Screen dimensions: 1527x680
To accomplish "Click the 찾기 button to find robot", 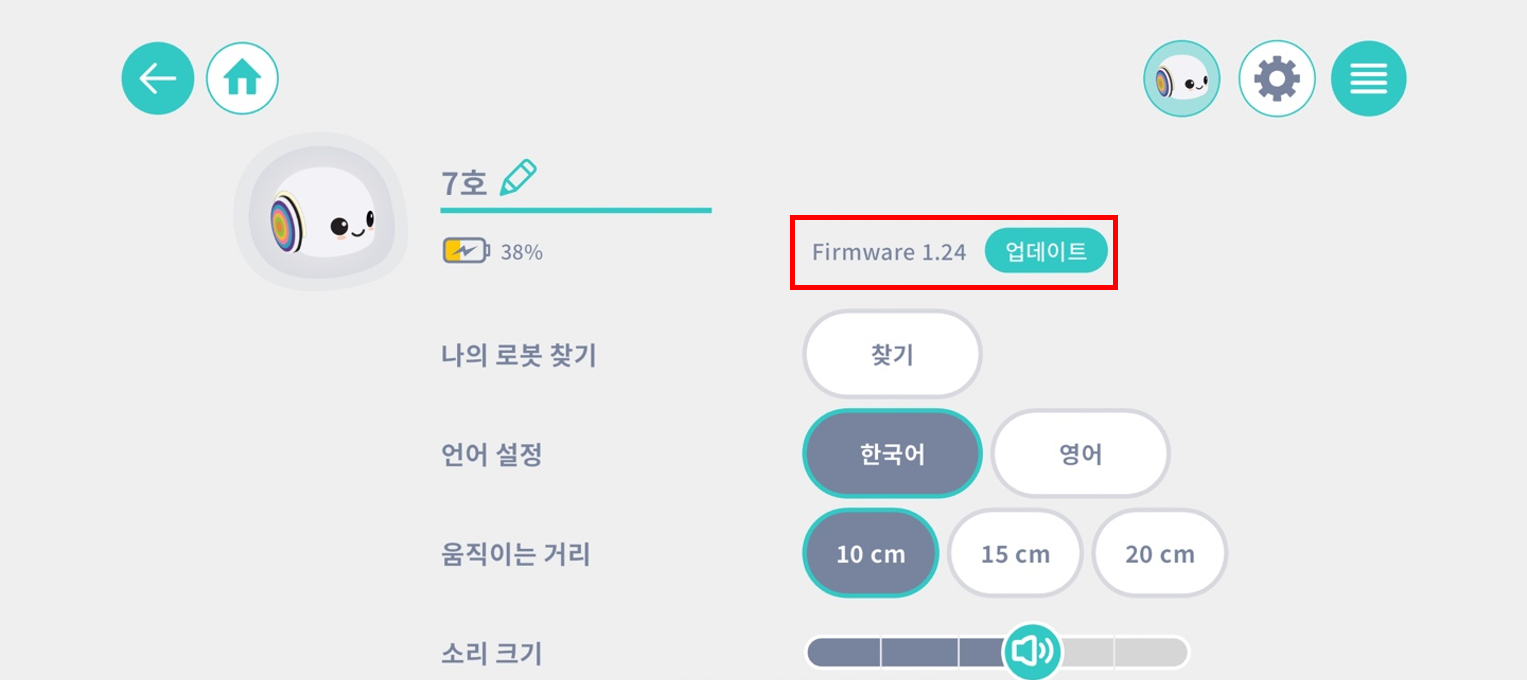I will click(892, 355).
